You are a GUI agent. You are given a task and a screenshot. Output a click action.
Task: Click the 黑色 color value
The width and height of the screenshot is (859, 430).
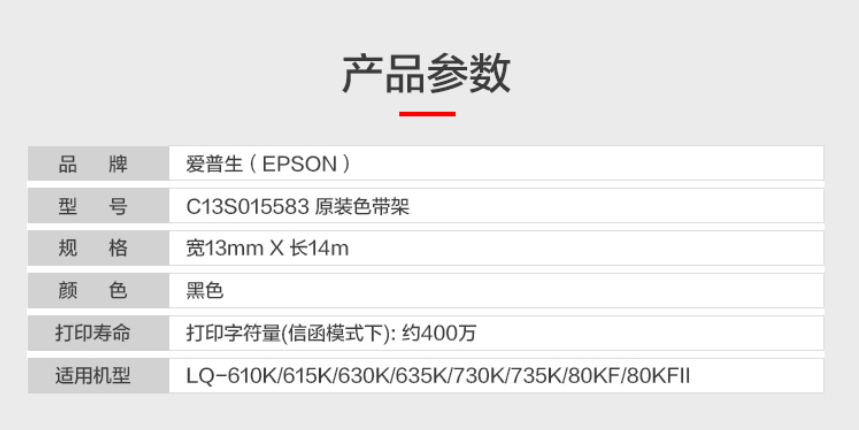204,291
